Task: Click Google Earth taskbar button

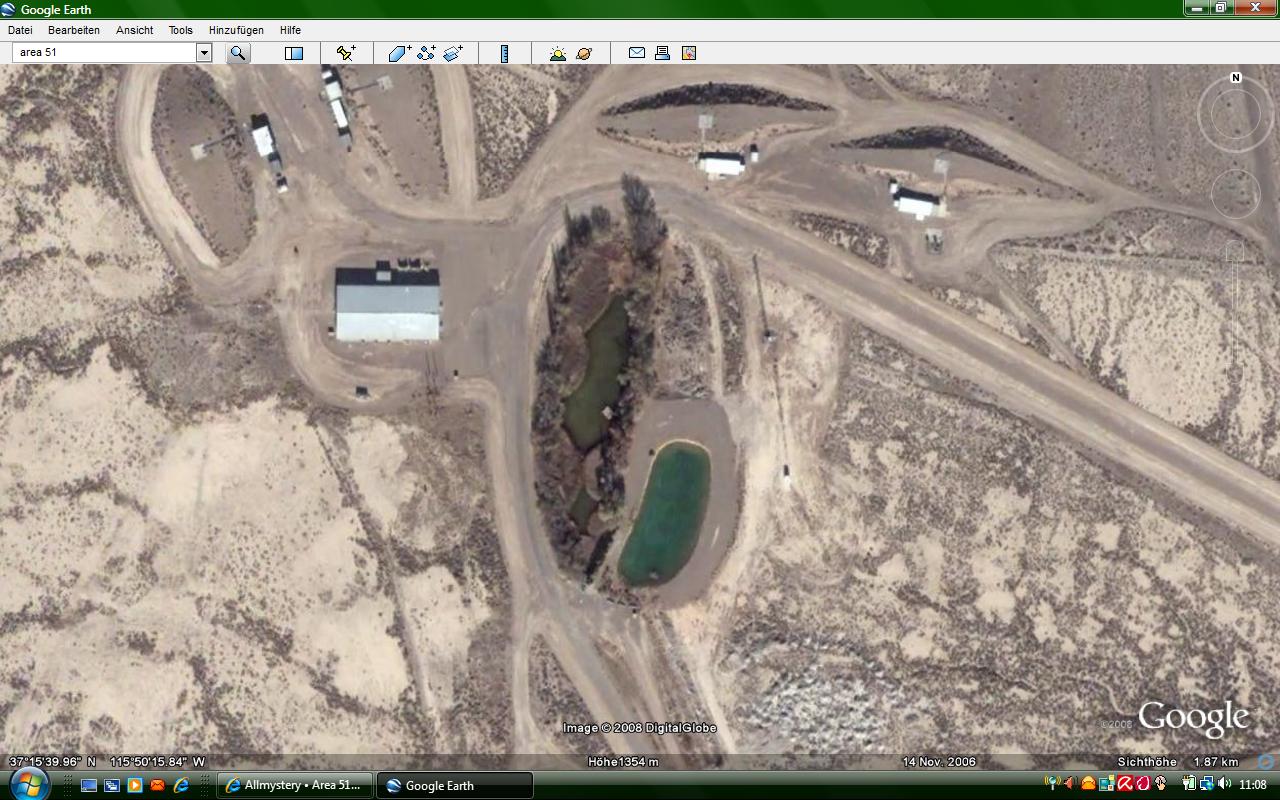Action: tap(454, 785)
